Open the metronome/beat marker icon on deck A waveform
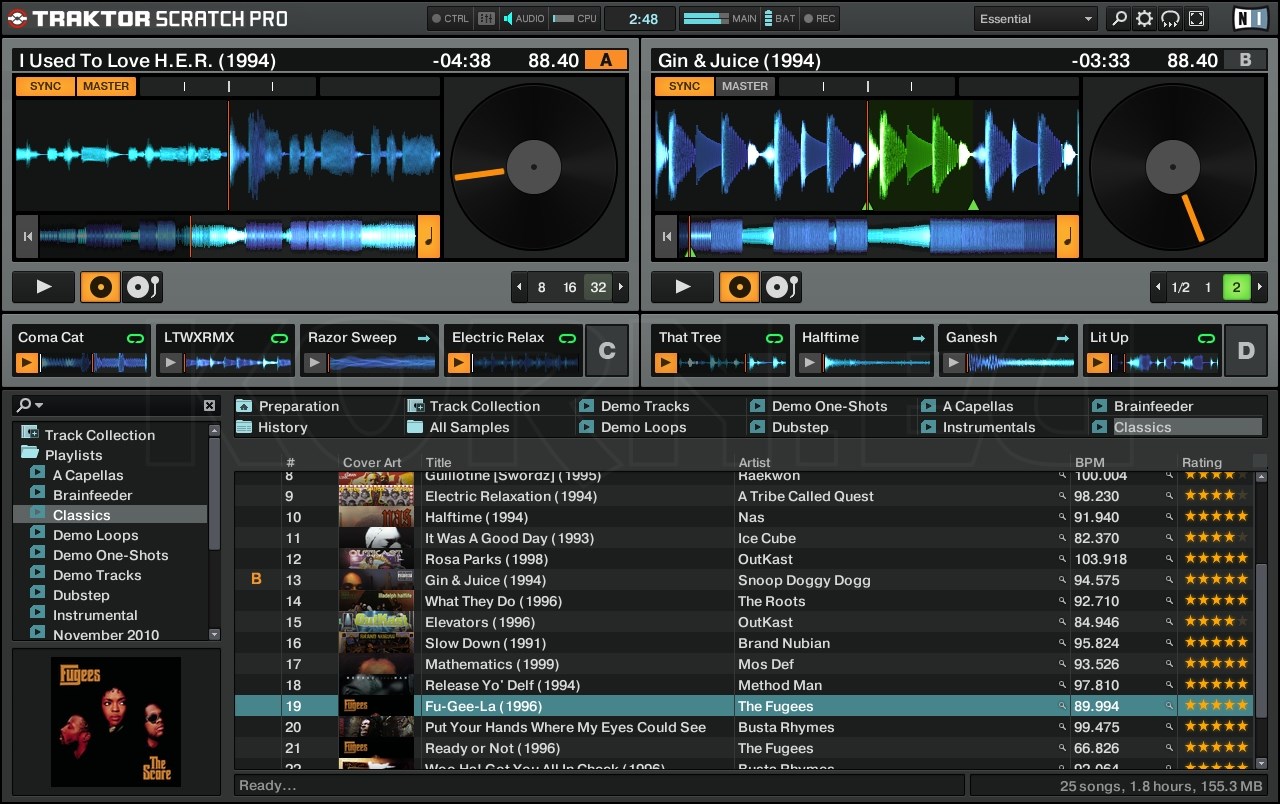 tap(428, 237)
